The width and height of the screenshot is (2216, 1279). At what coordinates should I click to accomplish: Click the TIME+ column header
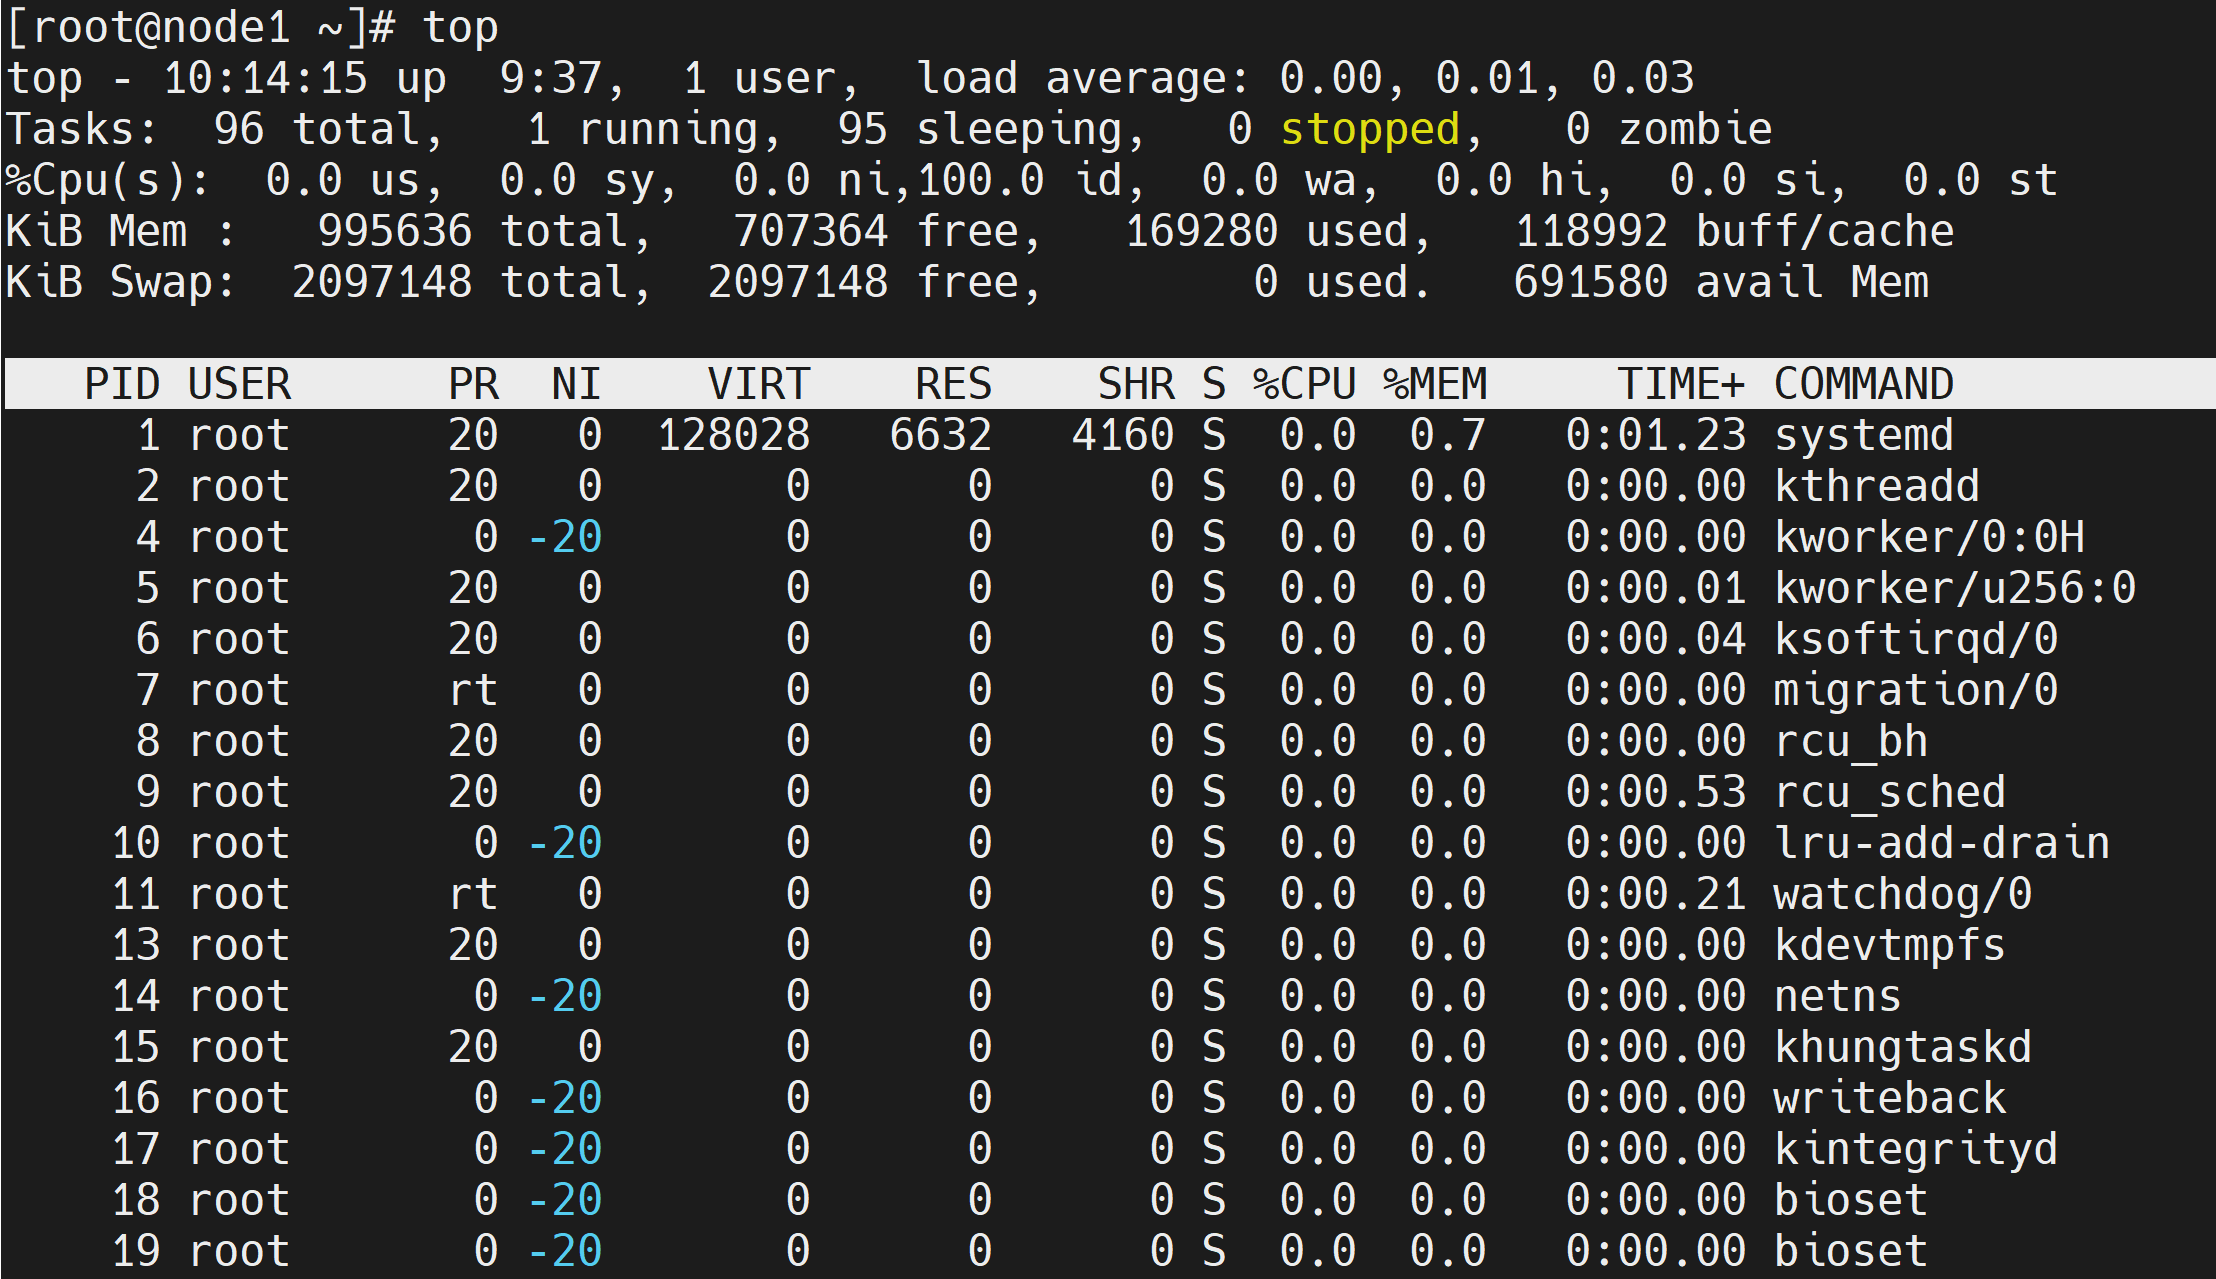pos(1680,384)
